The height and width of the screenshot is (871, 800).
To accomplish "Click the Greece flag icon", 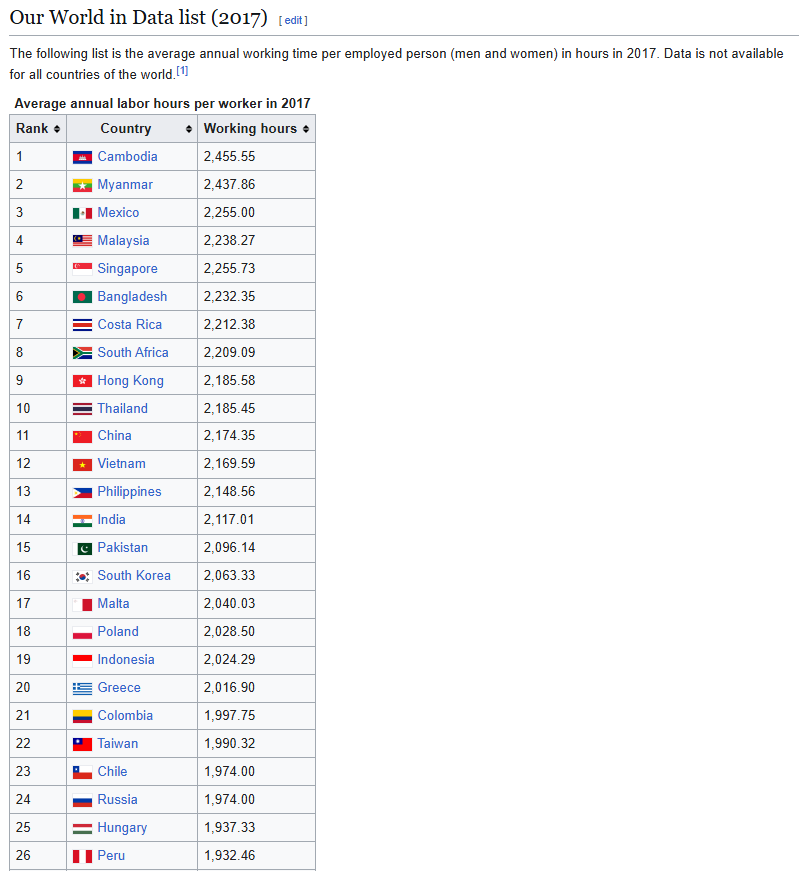I will 82,688.
